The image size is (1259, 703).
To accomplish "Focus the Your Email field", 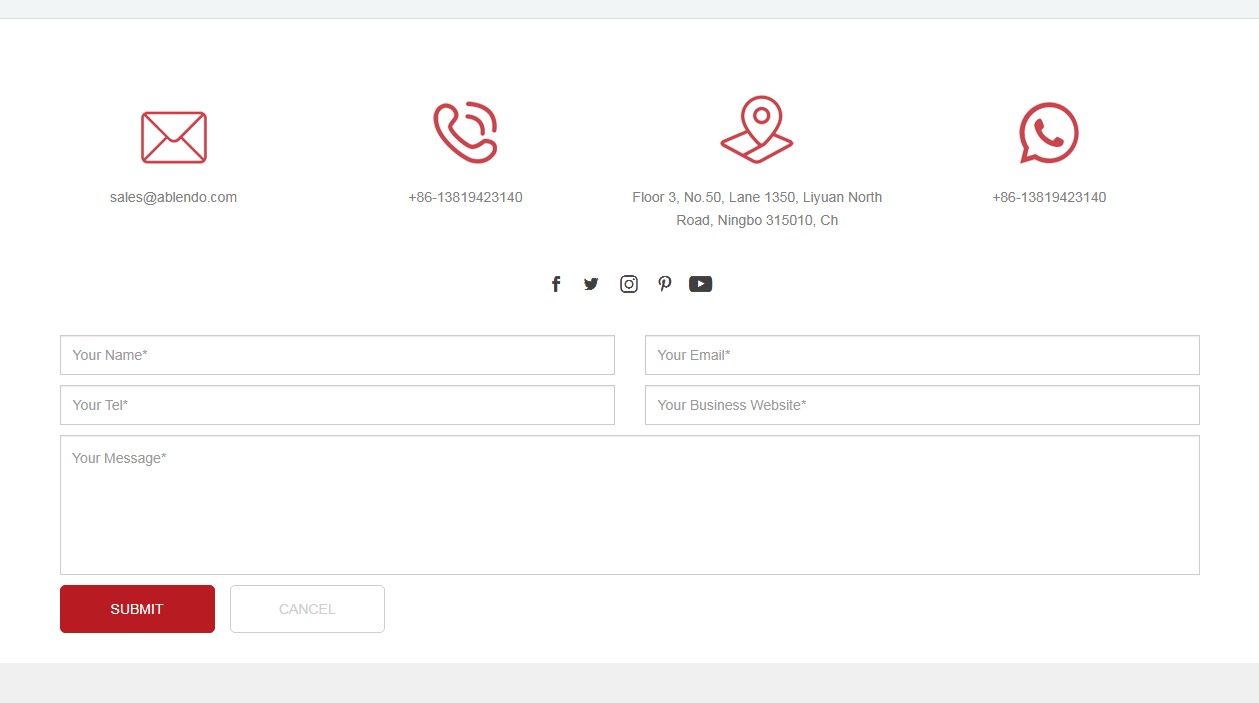I will [922, 355].
